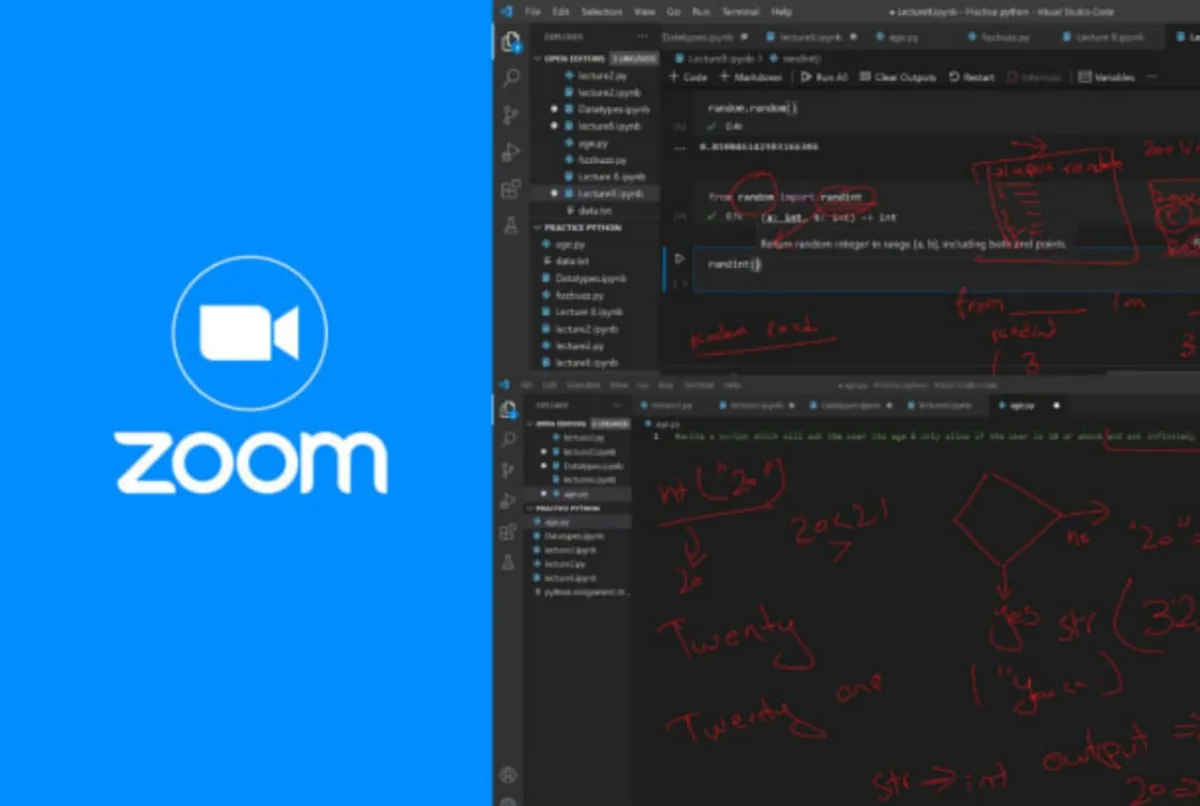Viewport: 1200px width, 806px height.
Task: Click Explorer more actions ellipsis in top window
Action: click(x=643, y=37)
